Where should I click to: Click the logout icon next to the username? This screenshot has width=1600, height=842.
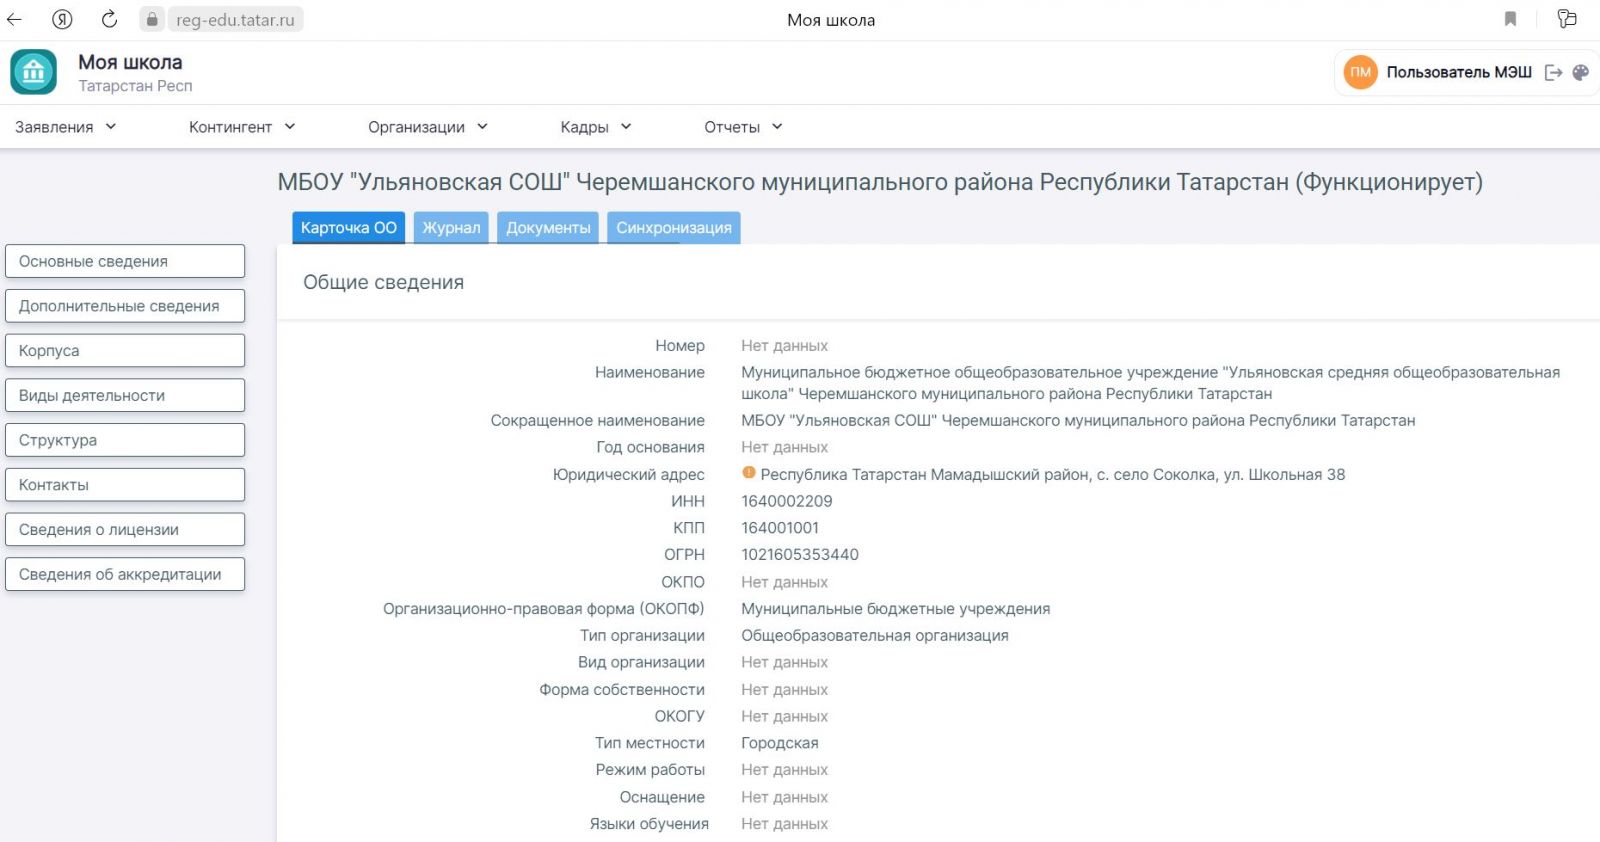coord(1553,72)
